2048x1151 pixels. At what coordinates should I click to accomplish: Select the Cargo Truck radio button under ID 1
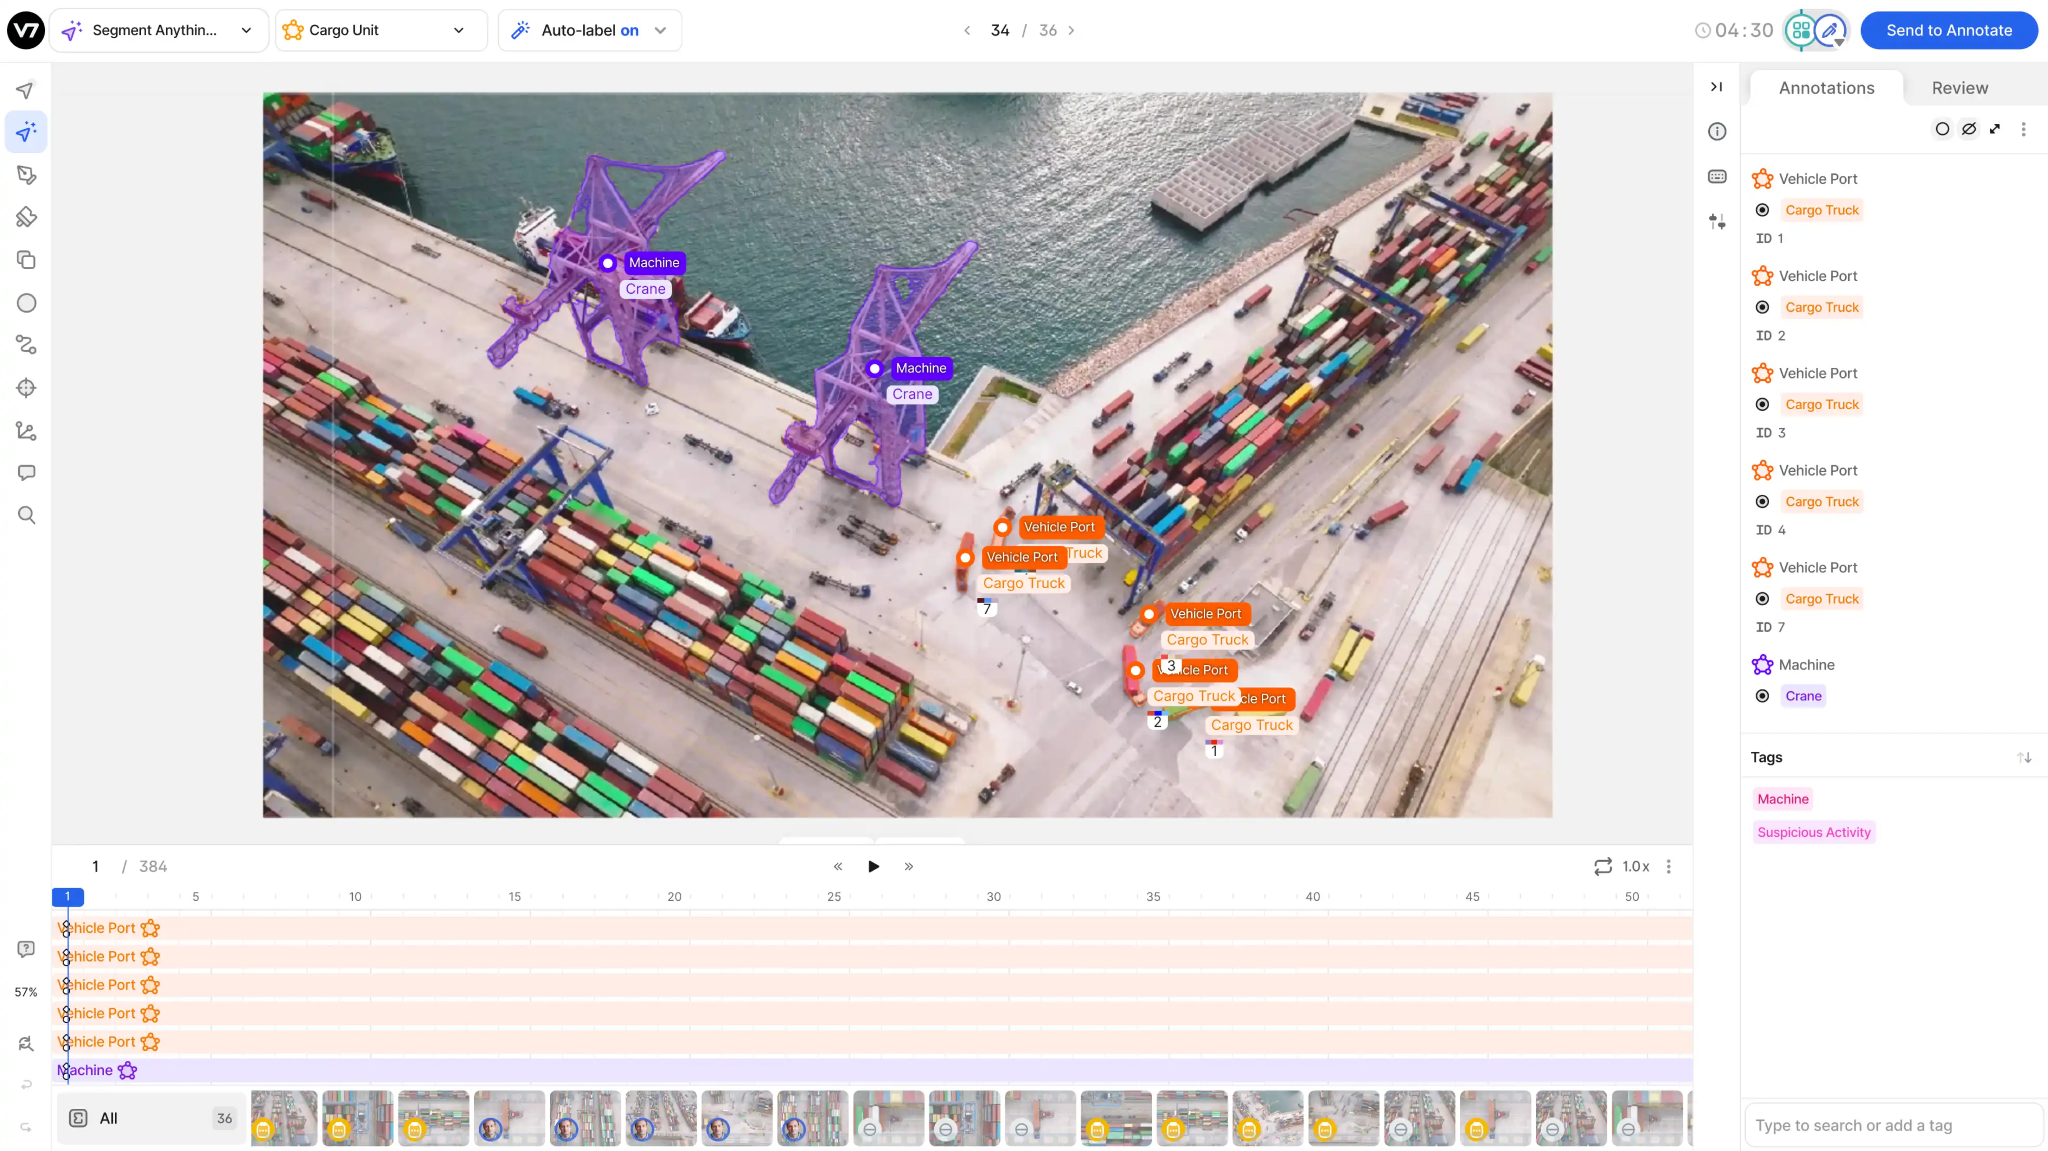pos(1762,209)
